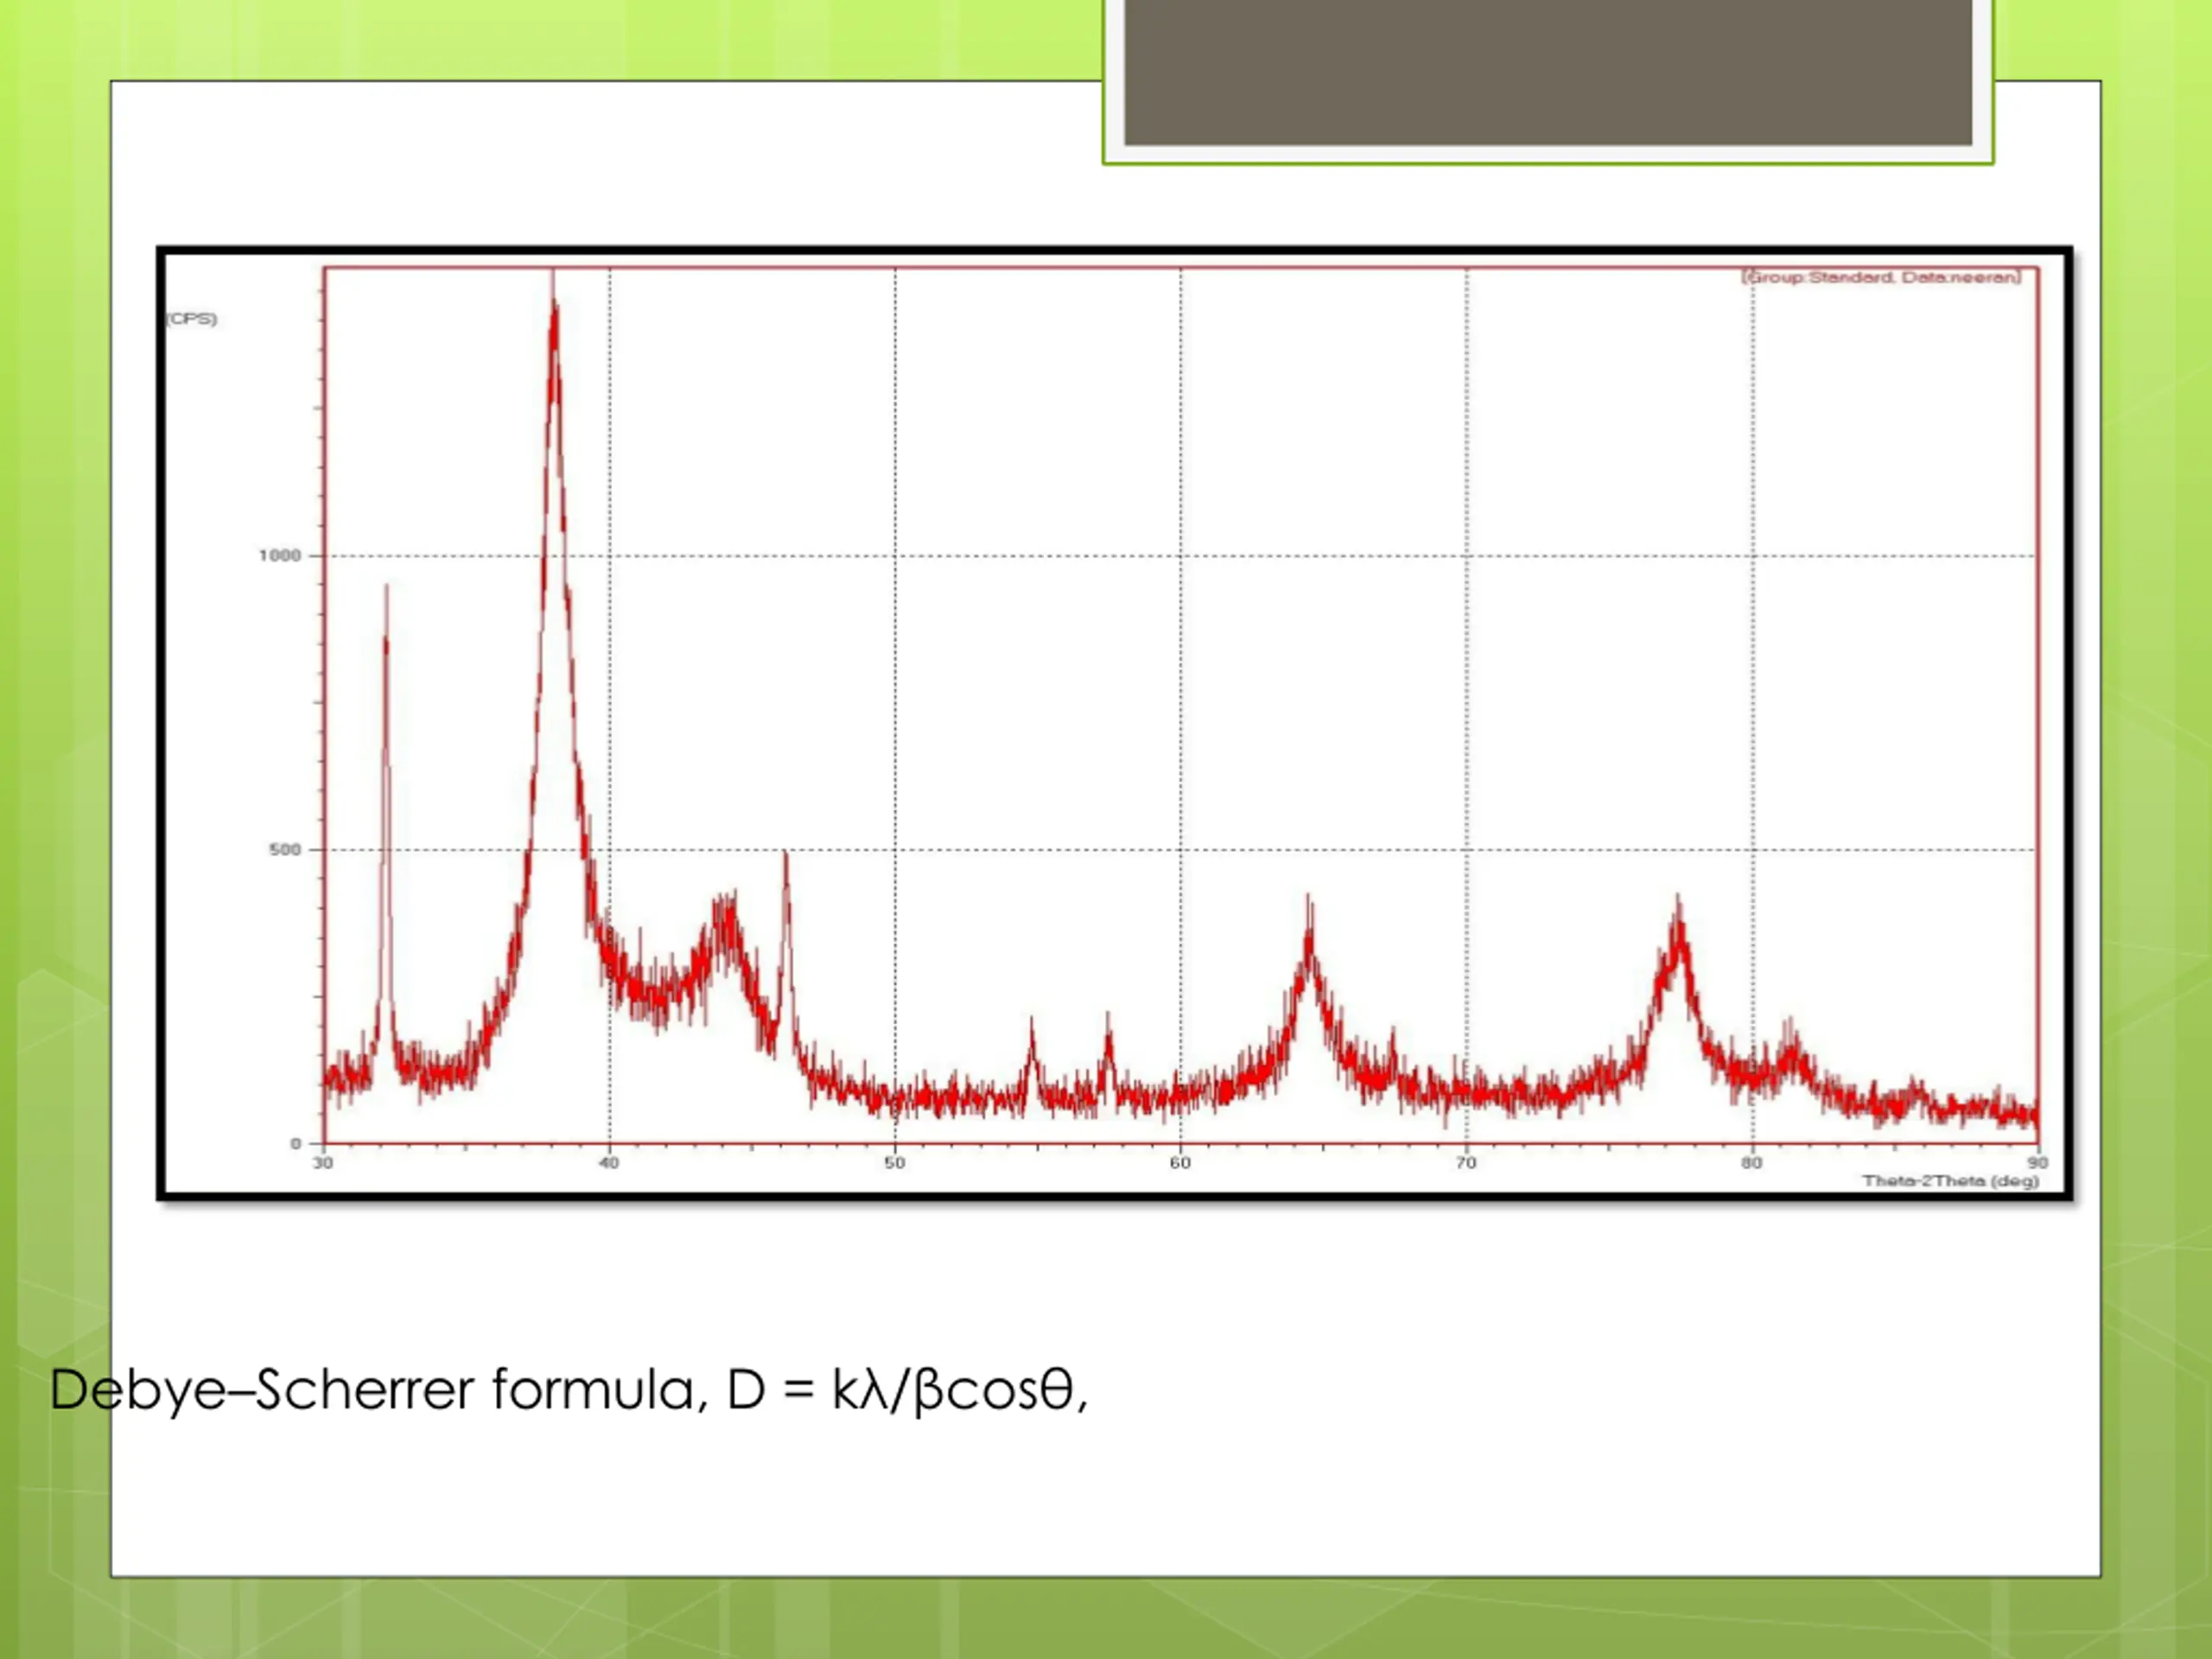The width and height of the screenshot is (2212, 1659).
Task: Click the Group:Standard Data label in chart
Action: [x=1881, y=277]
